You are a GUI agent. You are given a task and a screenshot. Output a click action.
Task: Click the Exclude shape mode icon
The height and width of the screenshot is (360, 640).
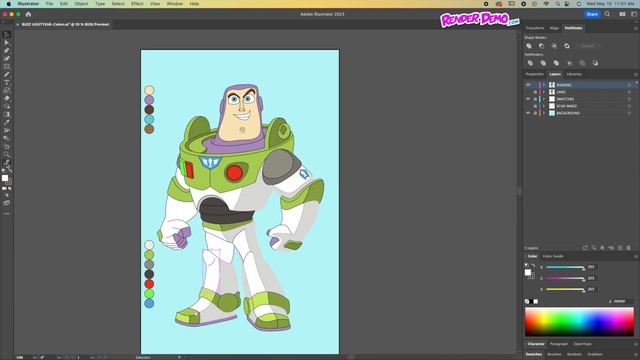pos(567,46)
